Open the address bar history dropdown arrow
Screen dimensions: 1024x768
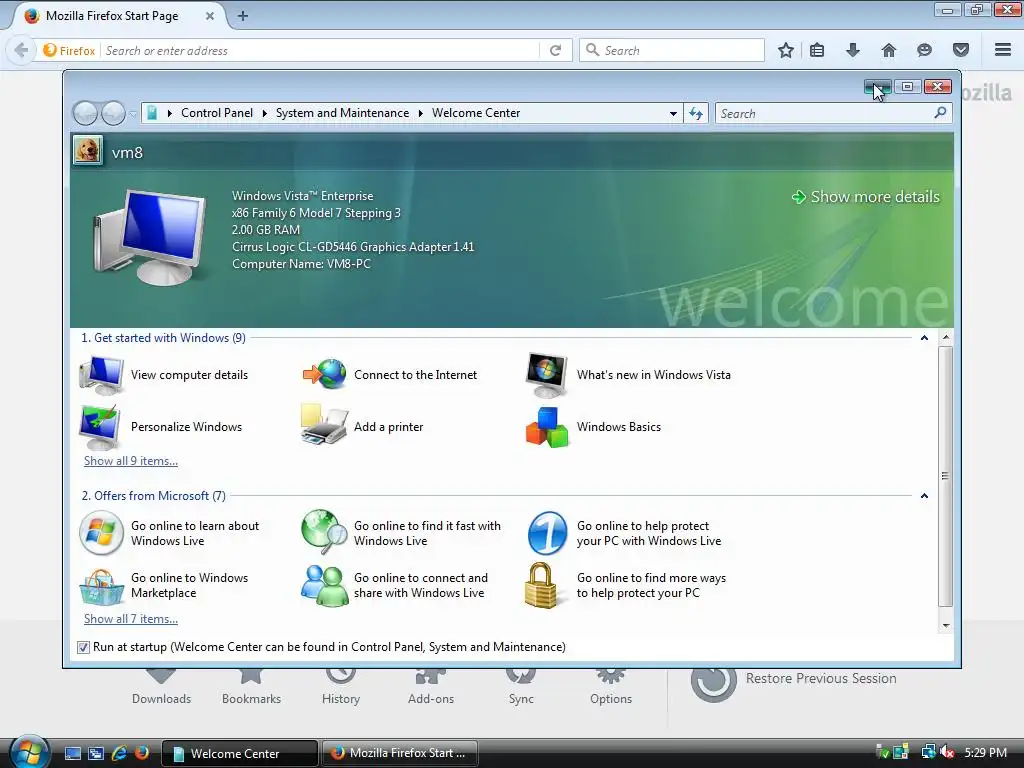click(x=673, y=114)
